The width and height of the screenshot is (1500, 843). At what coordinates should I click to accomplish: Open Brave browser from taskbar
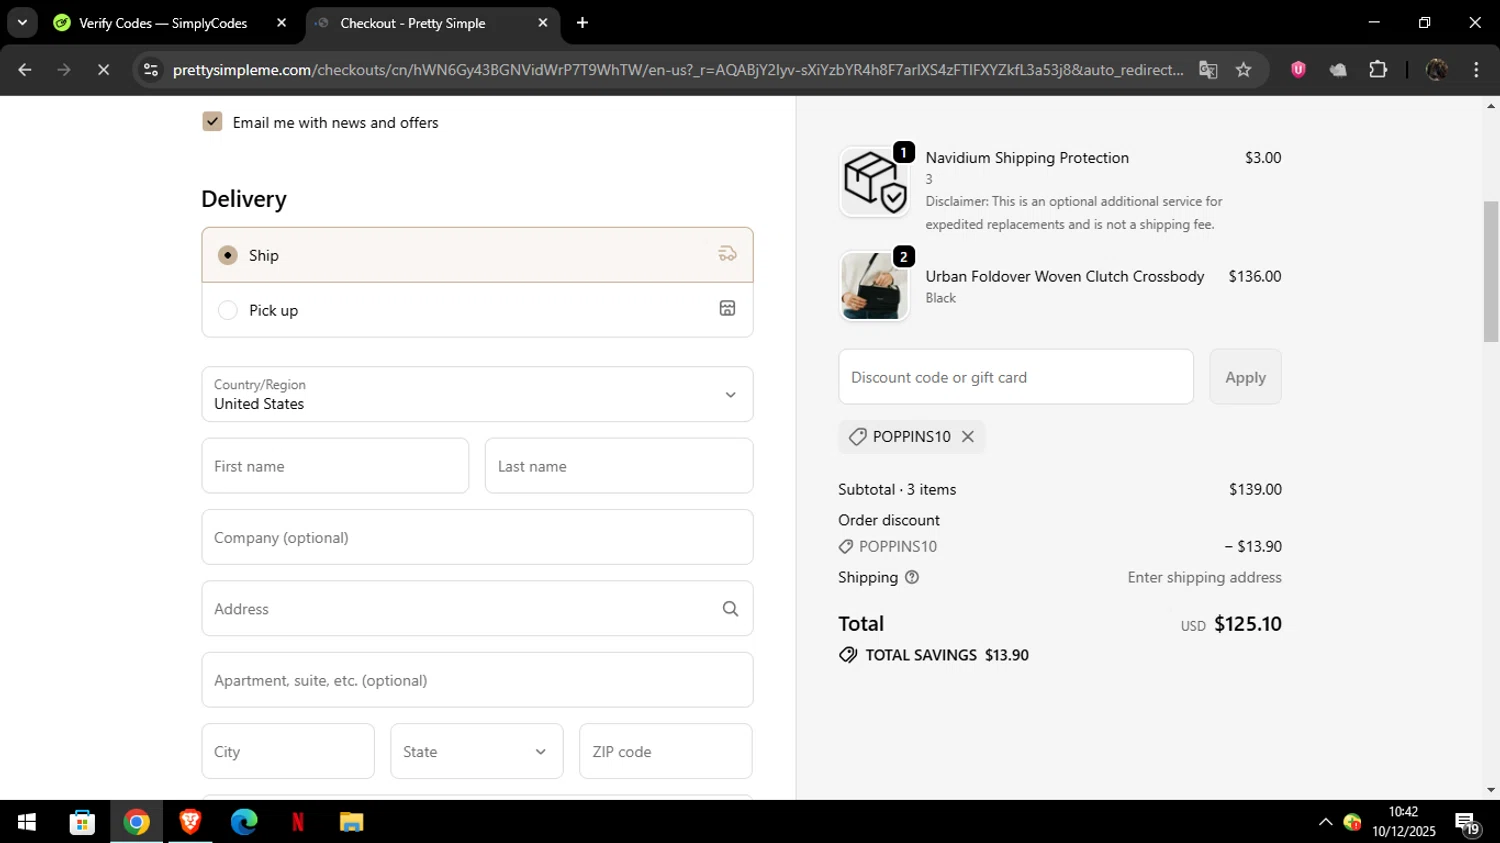pyautogui.click(x=190, y=822)
